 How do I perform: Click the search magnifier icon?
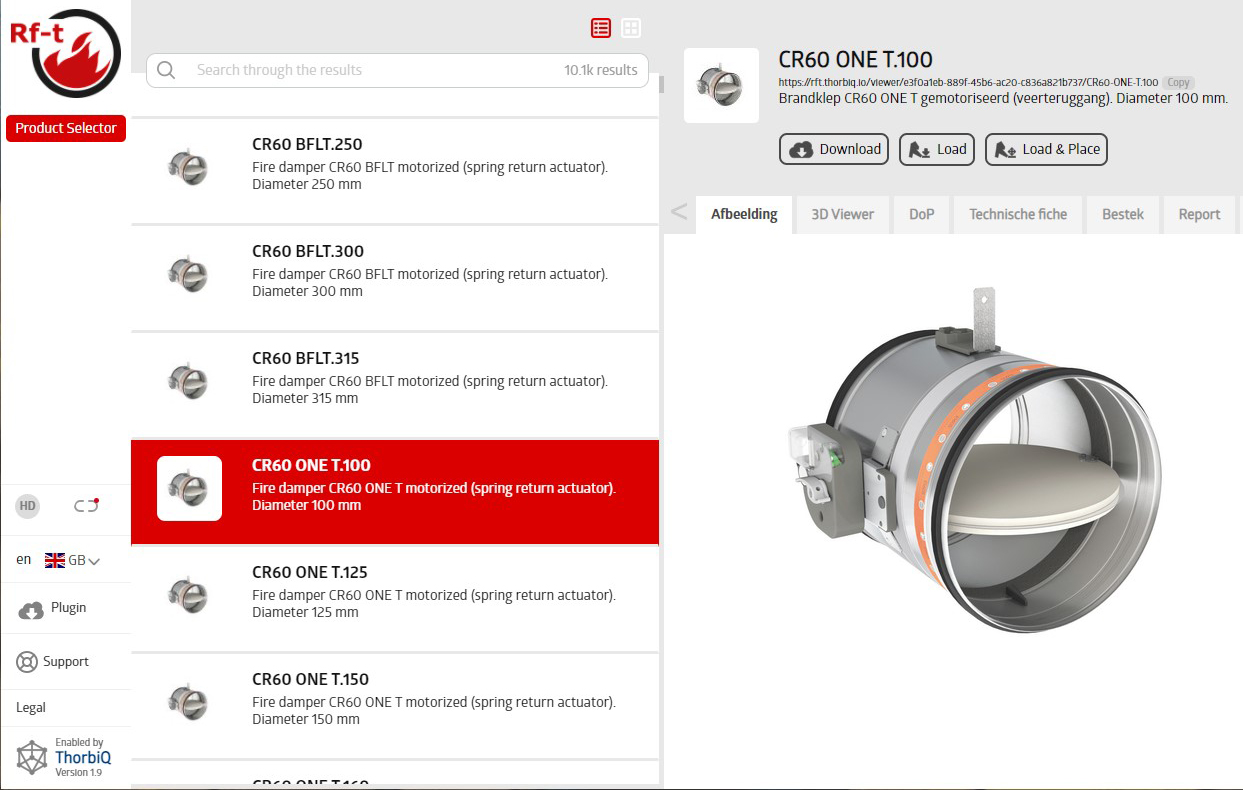coord(166,70)
